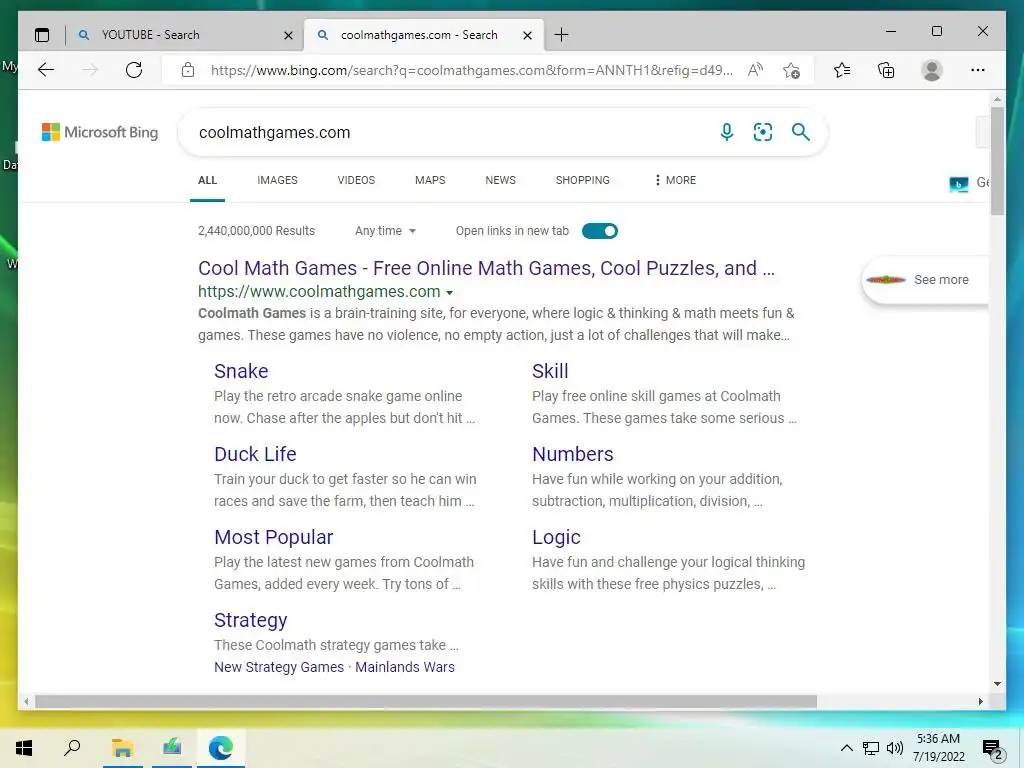Screen dimensions: 1024x768
Task: Open taskbar search magnifier
Action: click(x=72, y=747)
